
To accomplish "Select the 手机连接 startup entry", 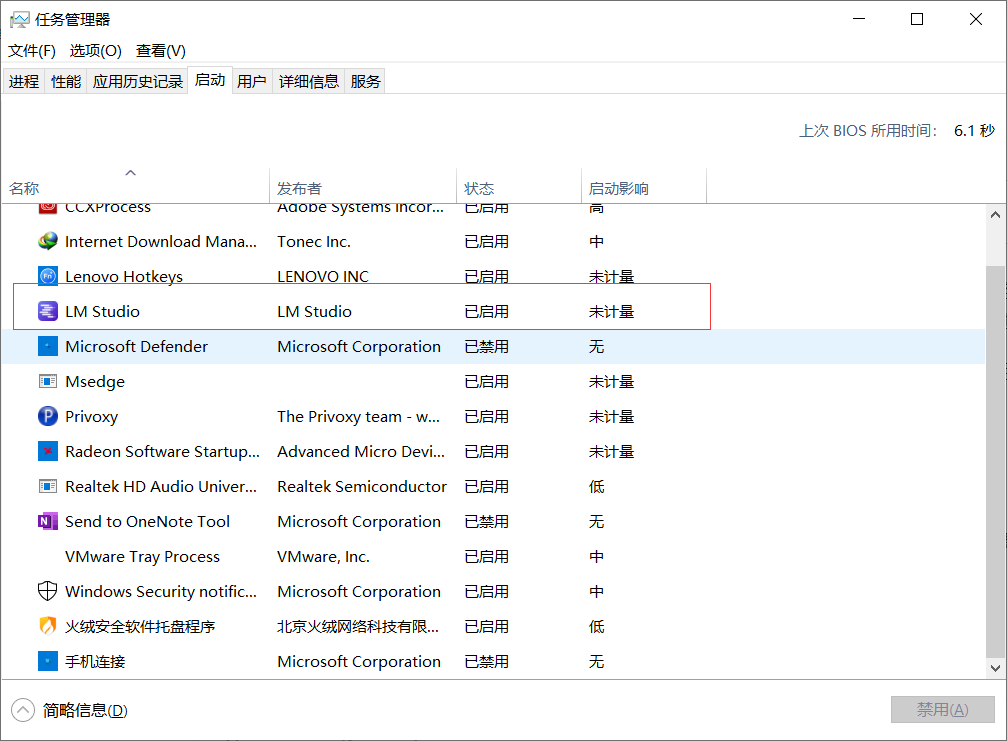I will (95, 661).
